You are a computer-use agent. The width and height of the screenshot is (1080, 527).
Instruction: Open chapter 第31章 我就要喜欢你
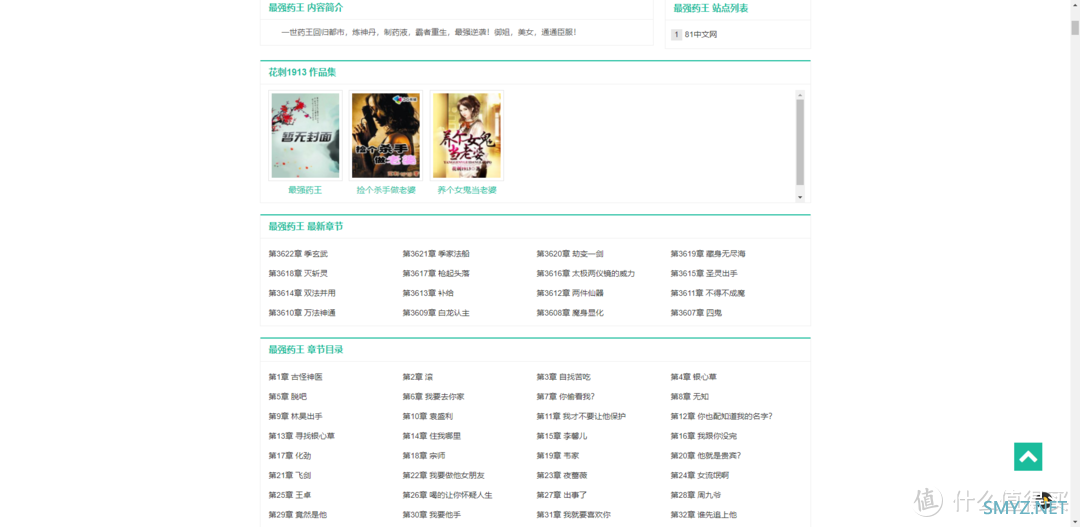[574, 515]
